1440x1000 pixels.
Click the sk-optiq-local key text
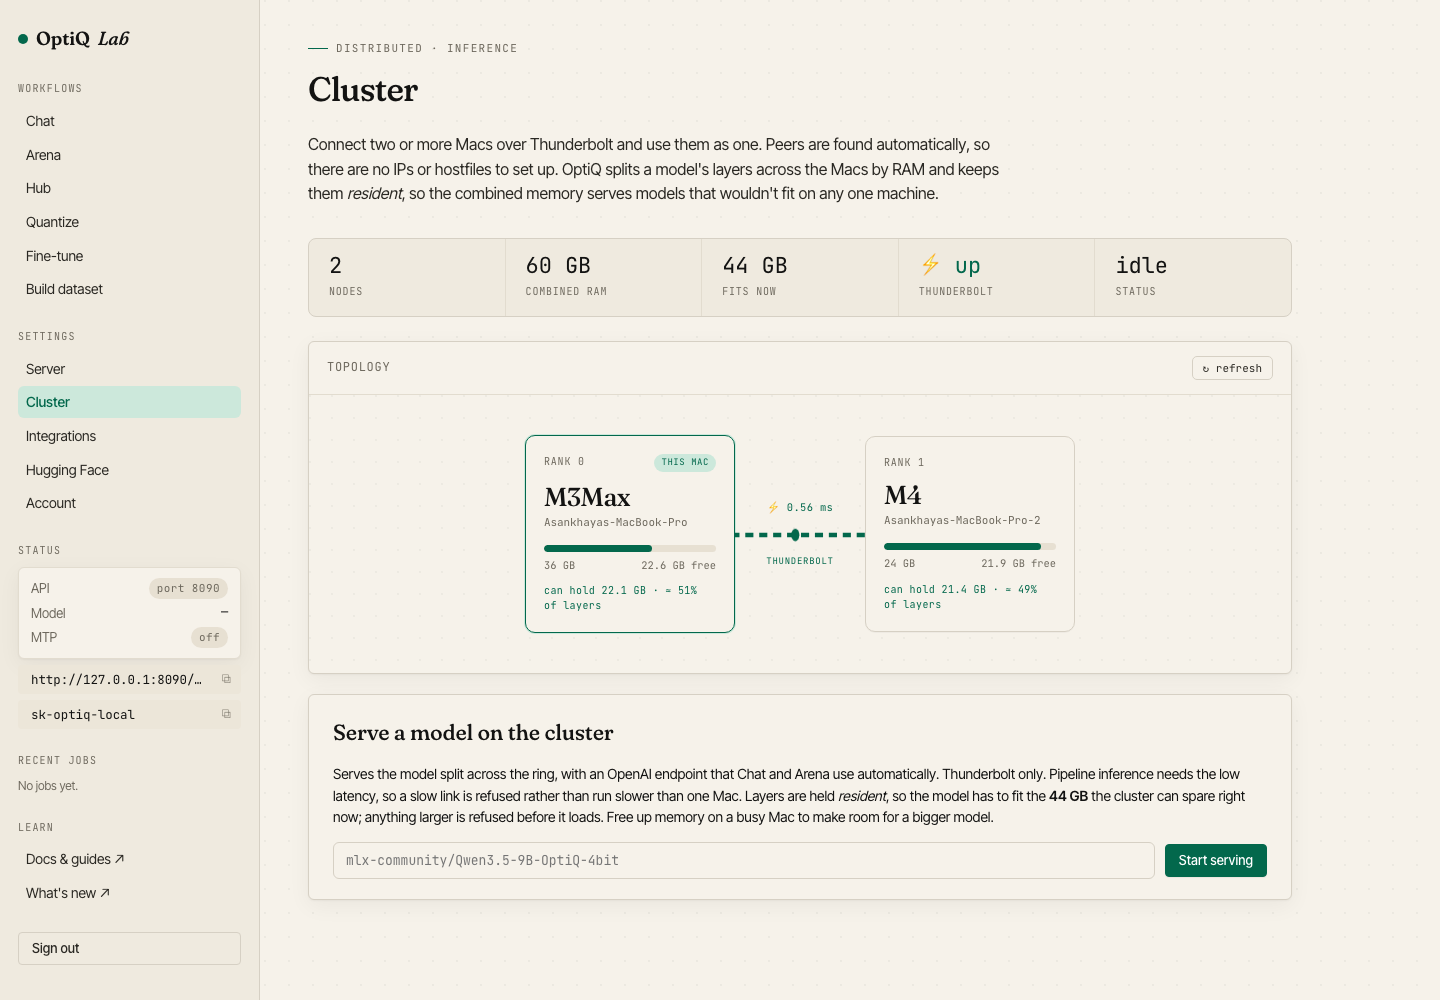coord(83,714)
